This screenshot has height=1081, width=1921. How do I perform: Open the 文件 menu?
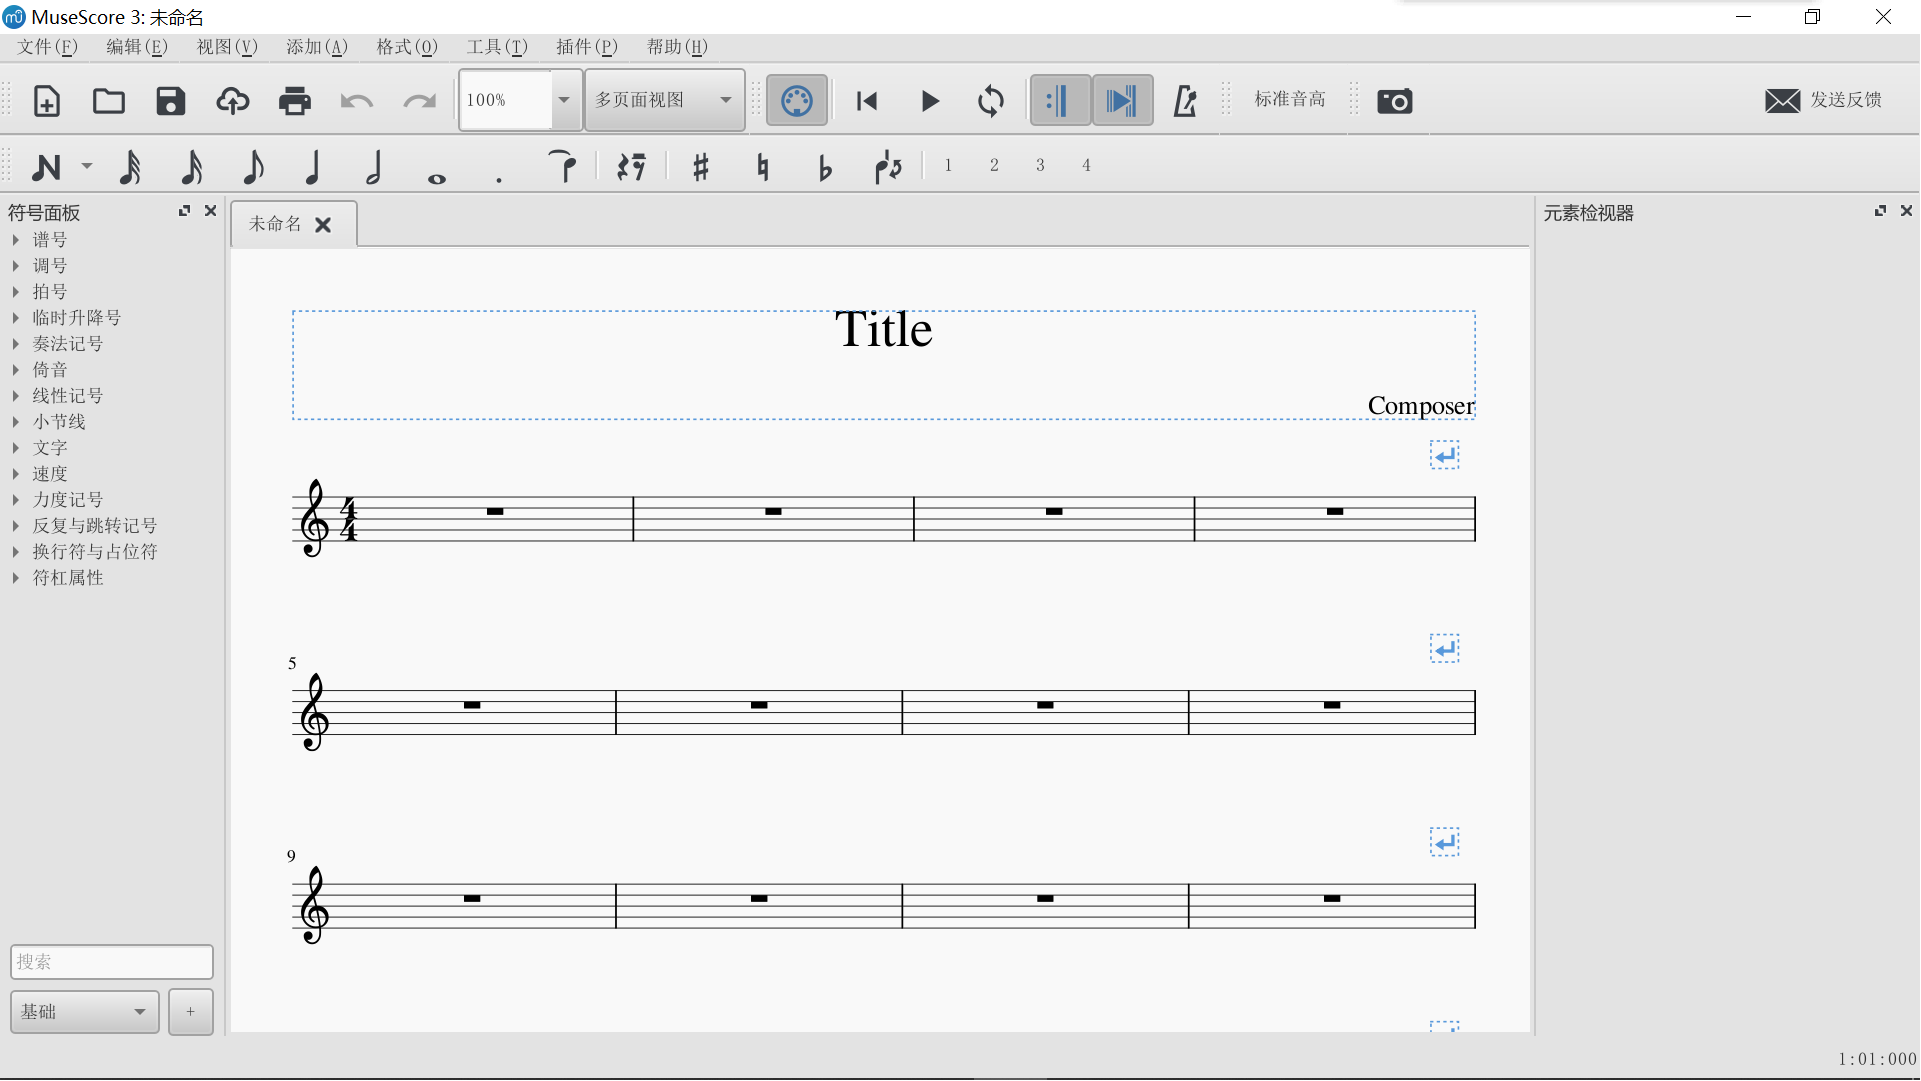coord(47,47)
